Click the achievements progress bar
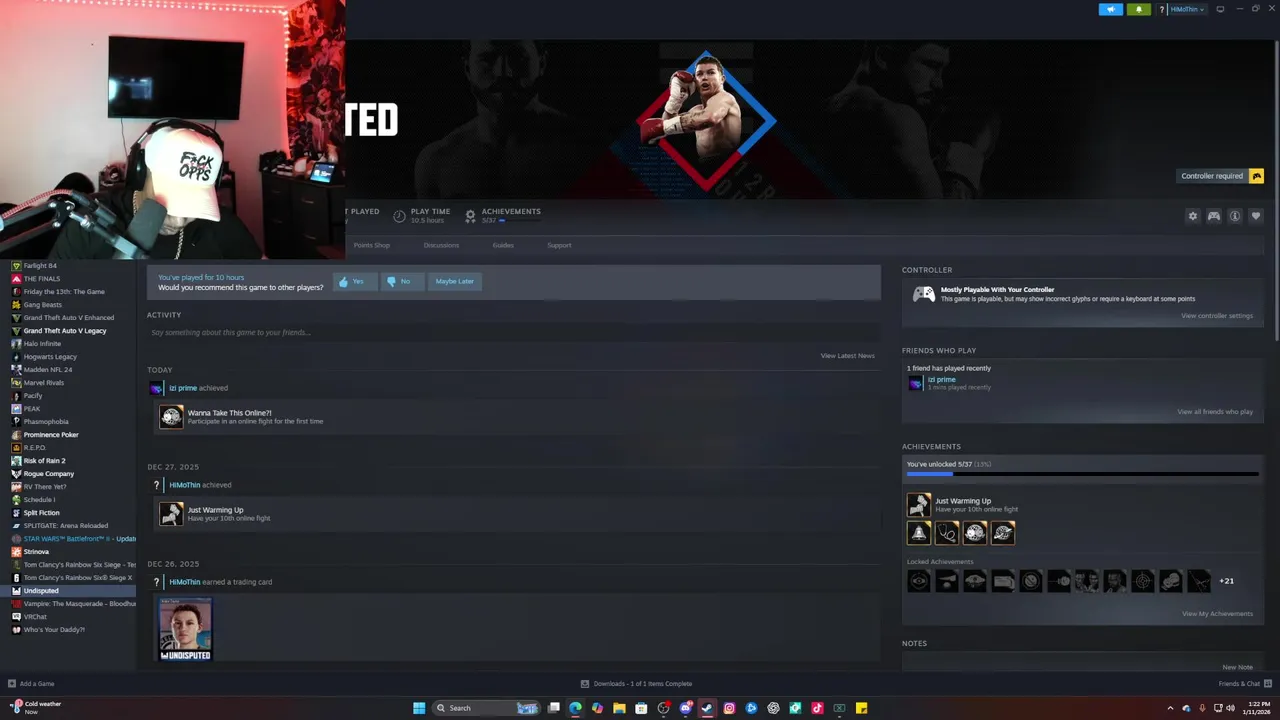Image resolution: width=1280 pixels, height=720 pixels. pos(1082,474)
